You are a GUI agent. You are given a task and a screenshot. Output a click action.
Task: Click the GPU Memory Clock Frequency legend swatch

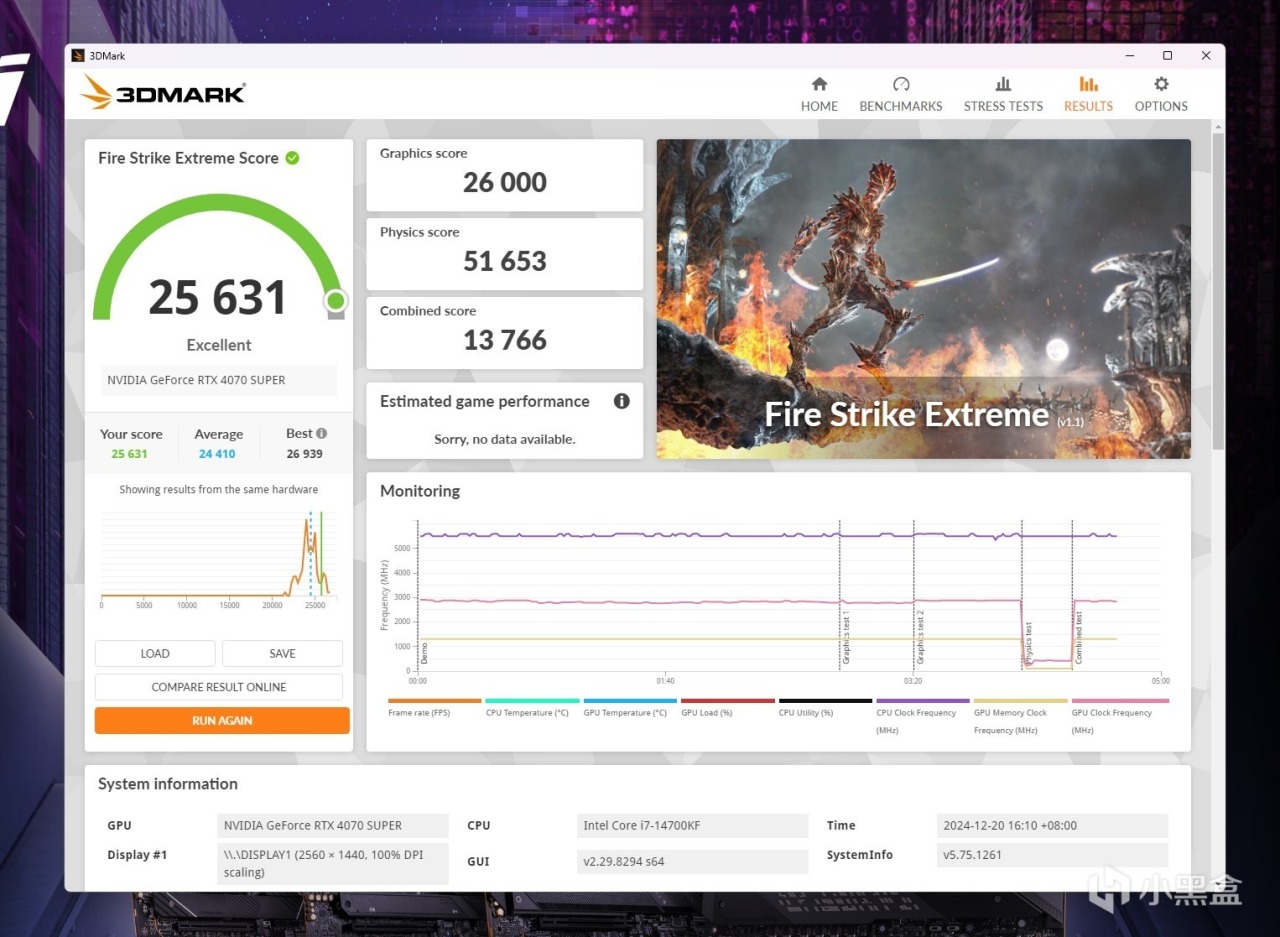coord(1020,701)
